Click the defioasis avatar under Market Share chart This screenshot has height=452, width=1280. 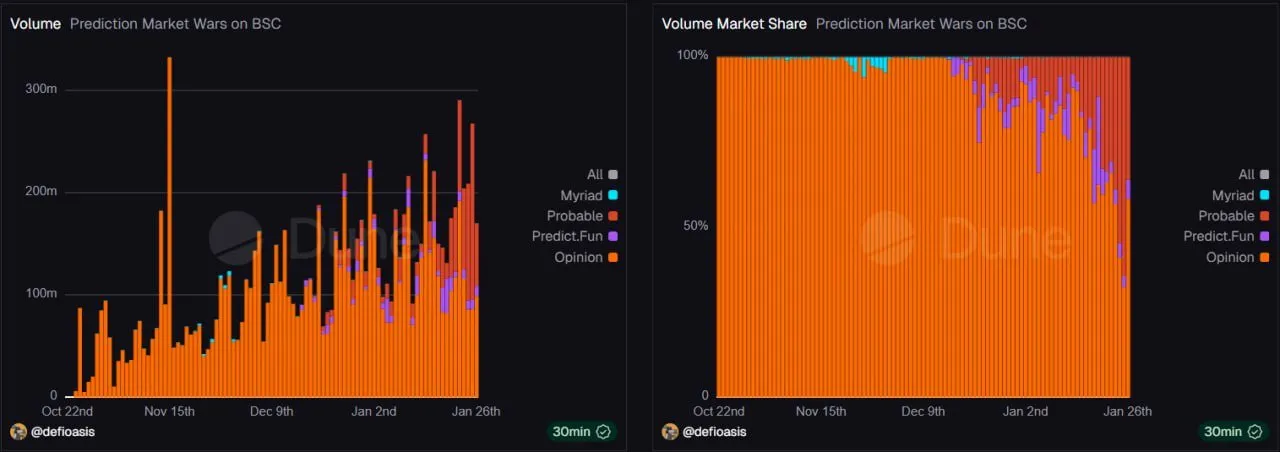pyautogui.click(x=670, y=432)
